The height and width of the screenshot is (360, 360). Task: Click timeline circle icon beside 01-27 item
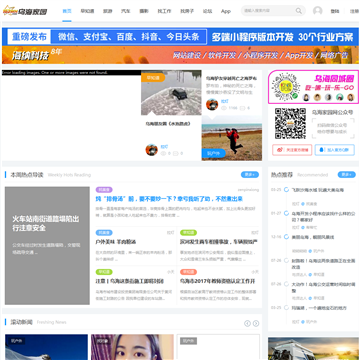pyautogui.click(x=286, y=213)
